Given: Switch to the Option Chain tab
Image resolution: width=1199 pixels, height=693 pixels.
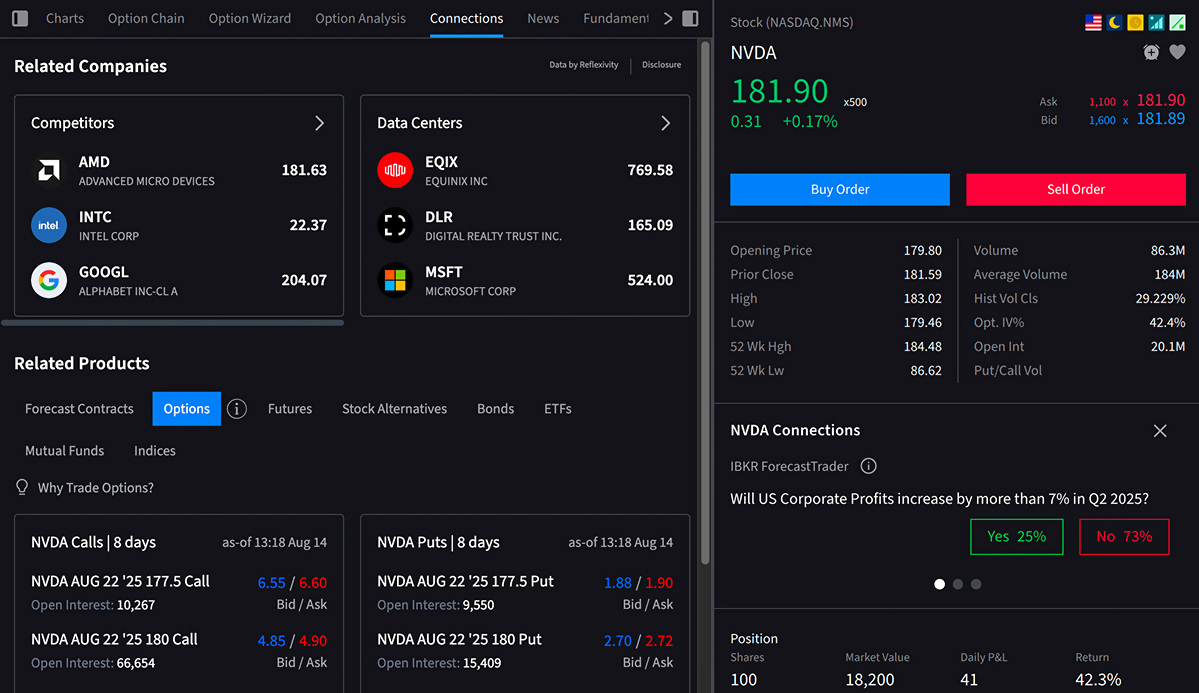Looking at the screenshot, I should [146, 17].
